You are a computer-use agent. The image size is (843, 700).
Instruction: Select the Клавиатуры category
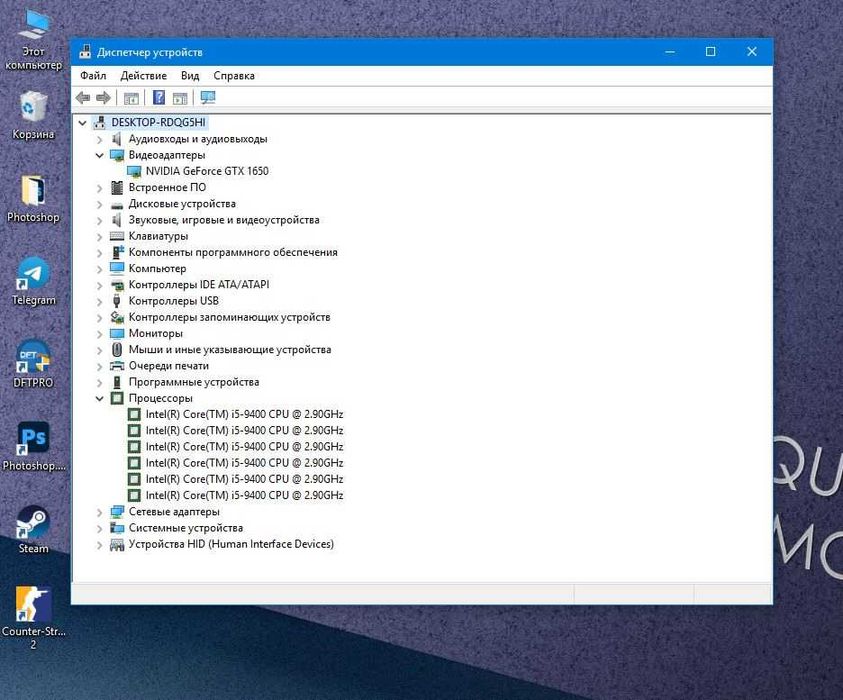pos(158,236)
